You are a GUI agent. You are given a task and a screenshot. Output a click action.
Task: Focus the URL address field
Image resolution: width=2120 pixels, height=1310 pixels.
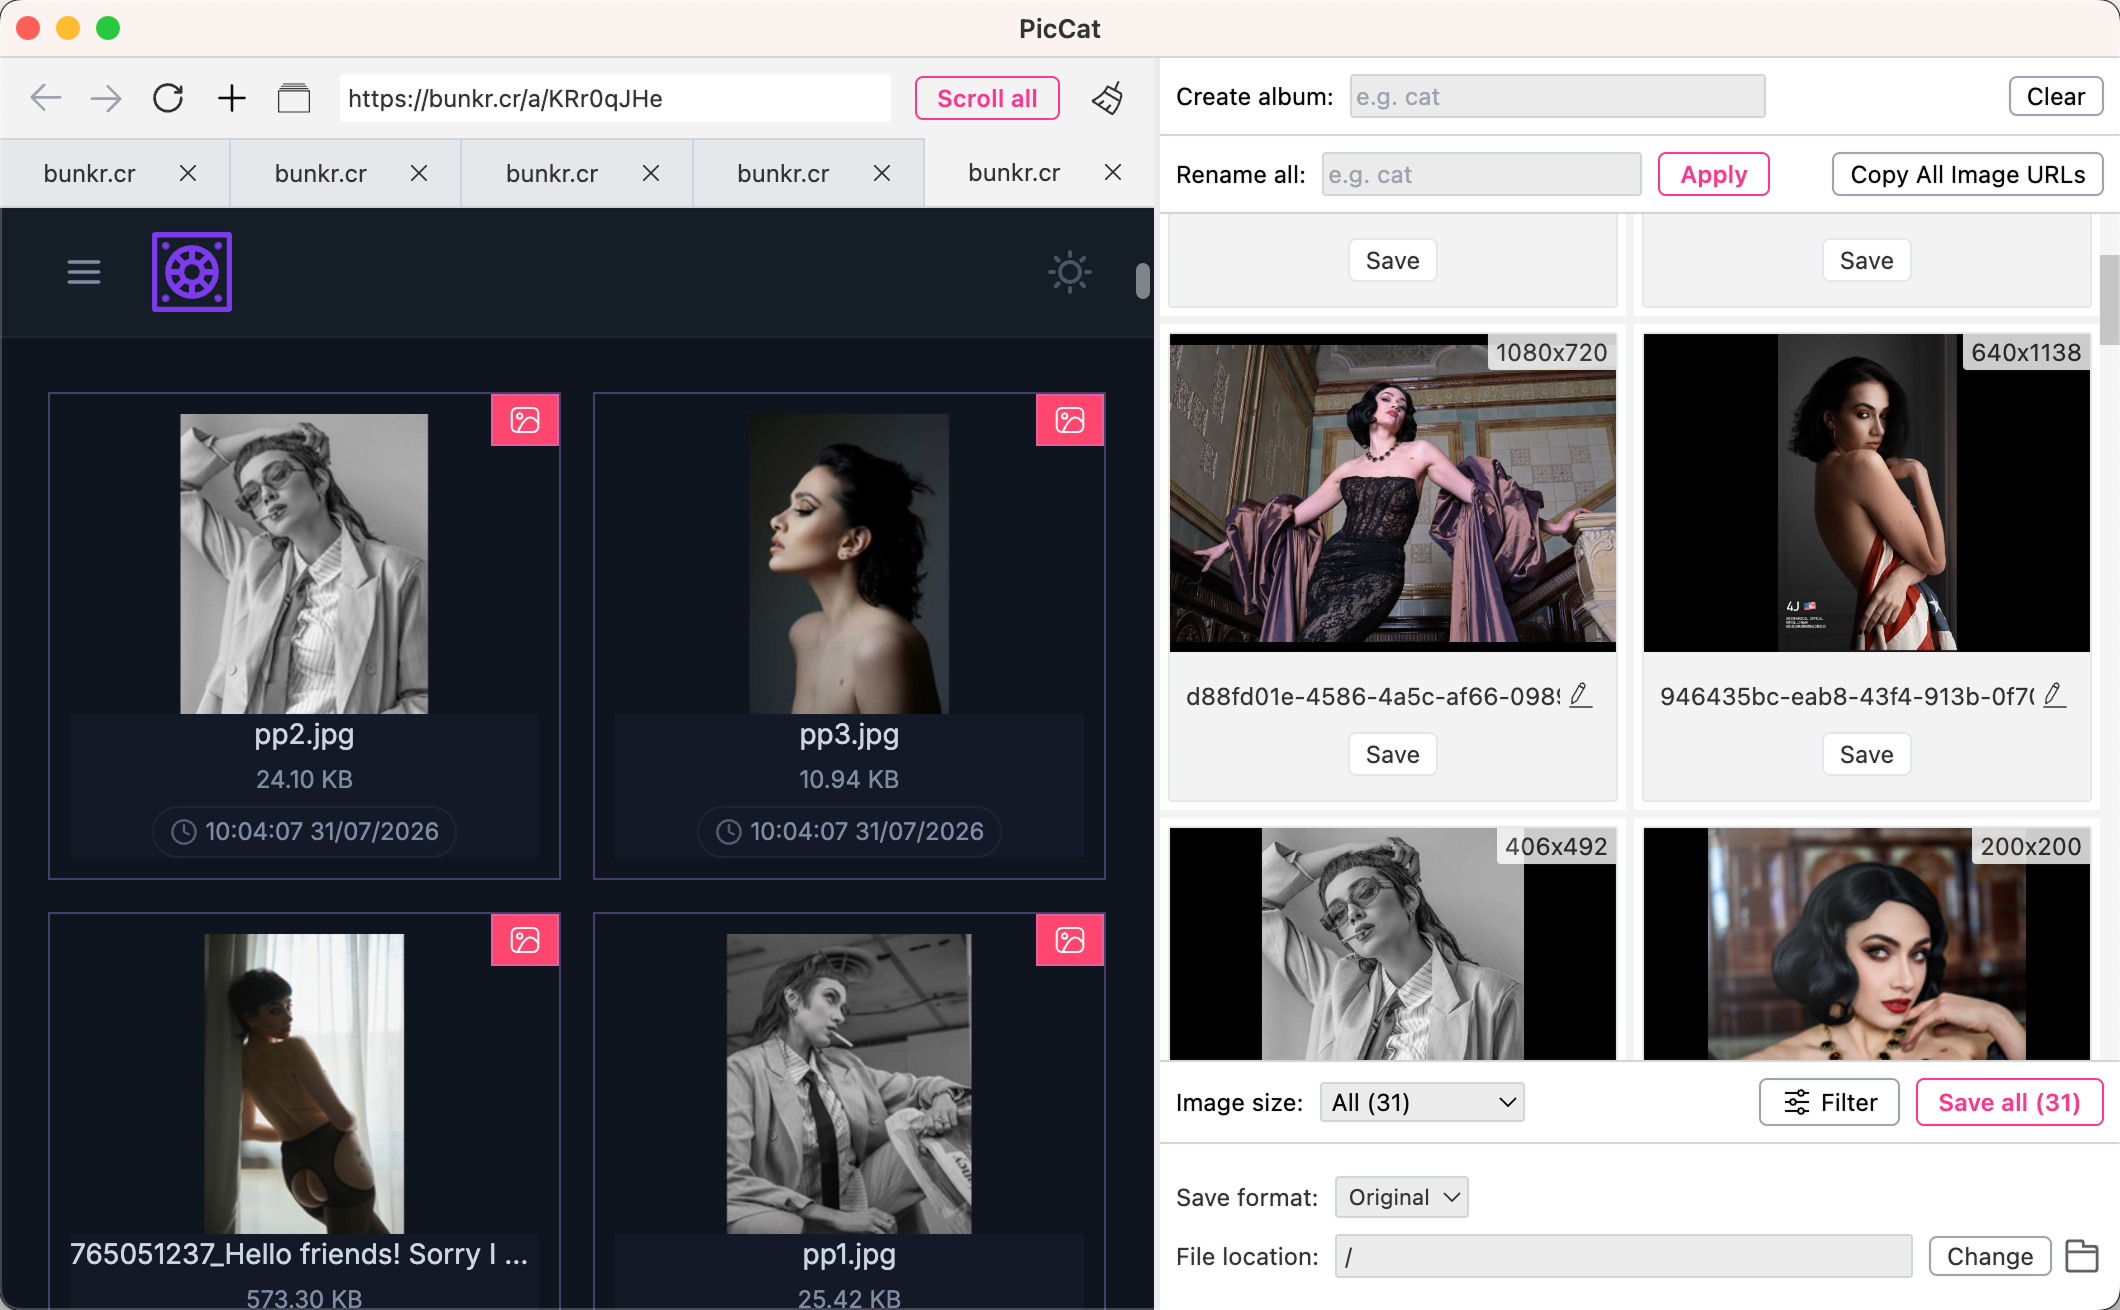point(615,98)
